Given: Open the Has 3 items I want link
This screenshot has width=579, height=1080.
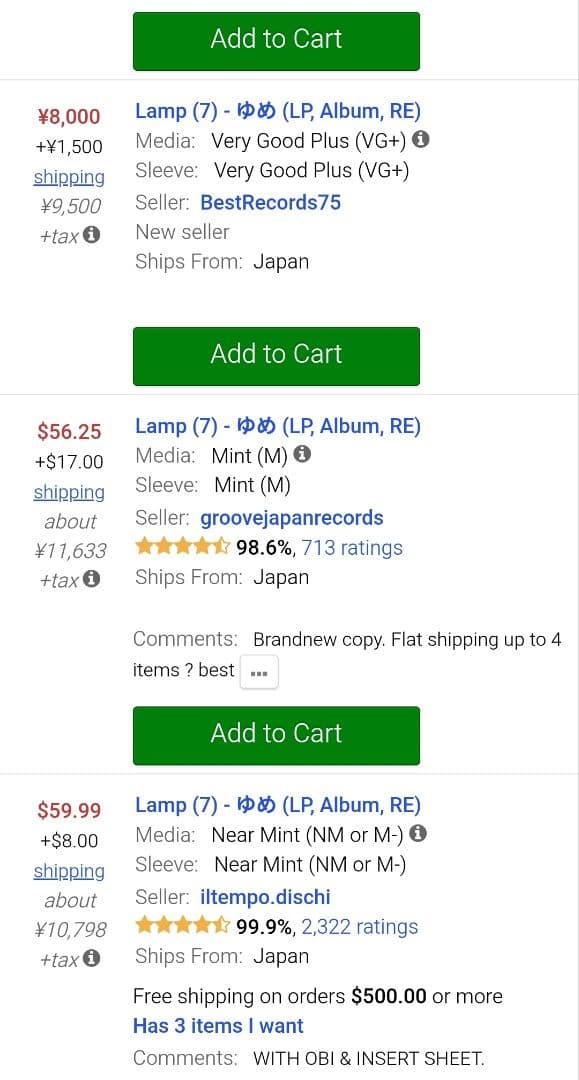Looking at the screenshot, I should coord(218,1026).
